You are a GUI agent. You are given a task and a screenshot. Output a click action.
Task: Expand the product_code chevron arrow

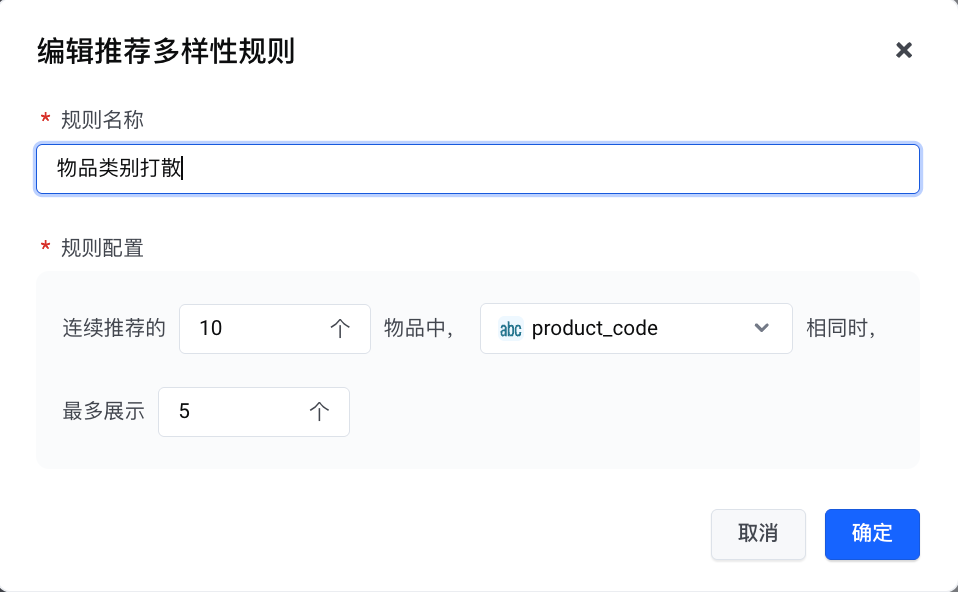(x=761, y=328)
